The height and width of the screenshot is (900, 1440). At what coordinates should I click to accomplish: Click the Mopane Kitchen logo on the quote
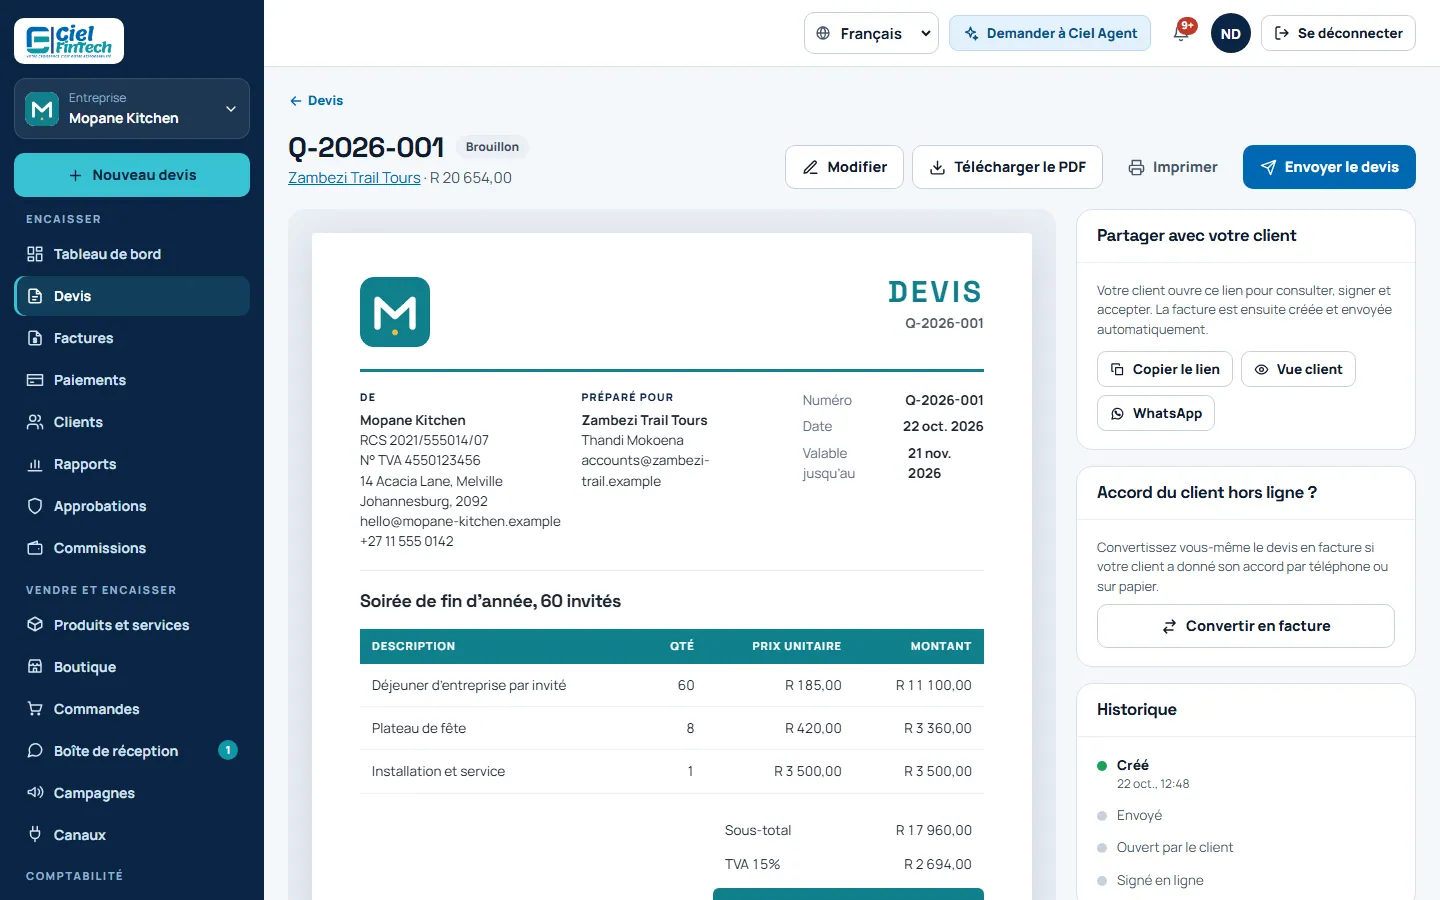(x=395, y=312)
